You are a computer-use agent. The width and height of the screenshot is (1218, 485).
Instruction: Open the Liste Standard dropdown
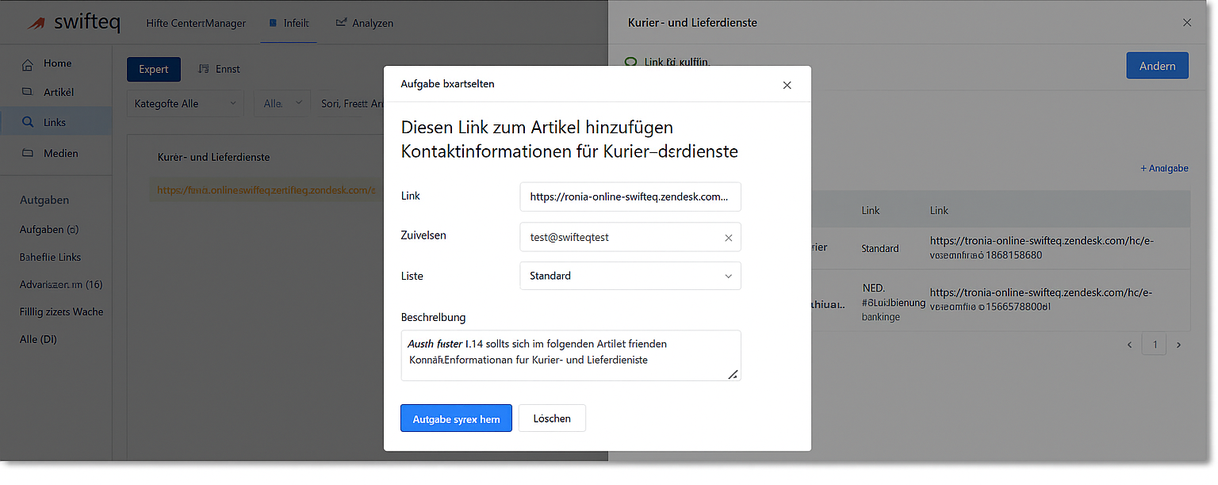tap(630, 275)
